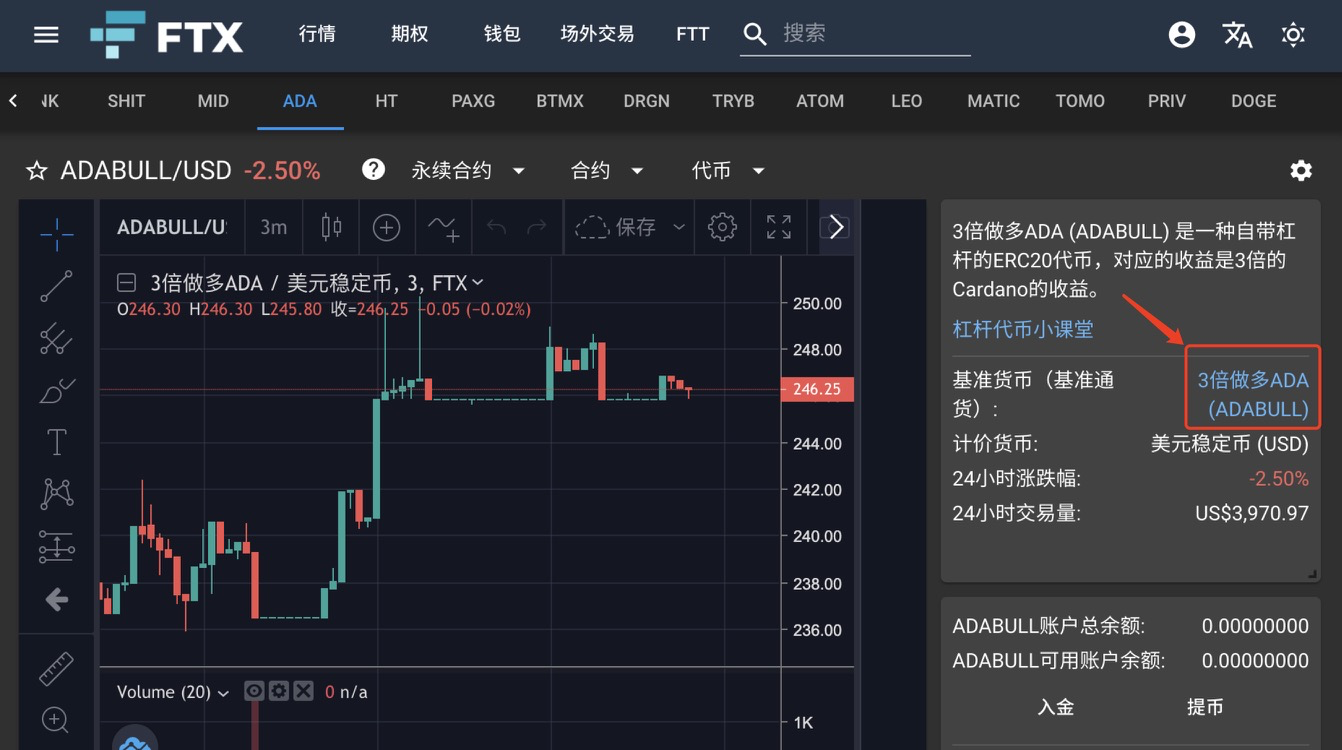
Task: Expand the 合约 dropdown
Action: (x=607, y=171)
